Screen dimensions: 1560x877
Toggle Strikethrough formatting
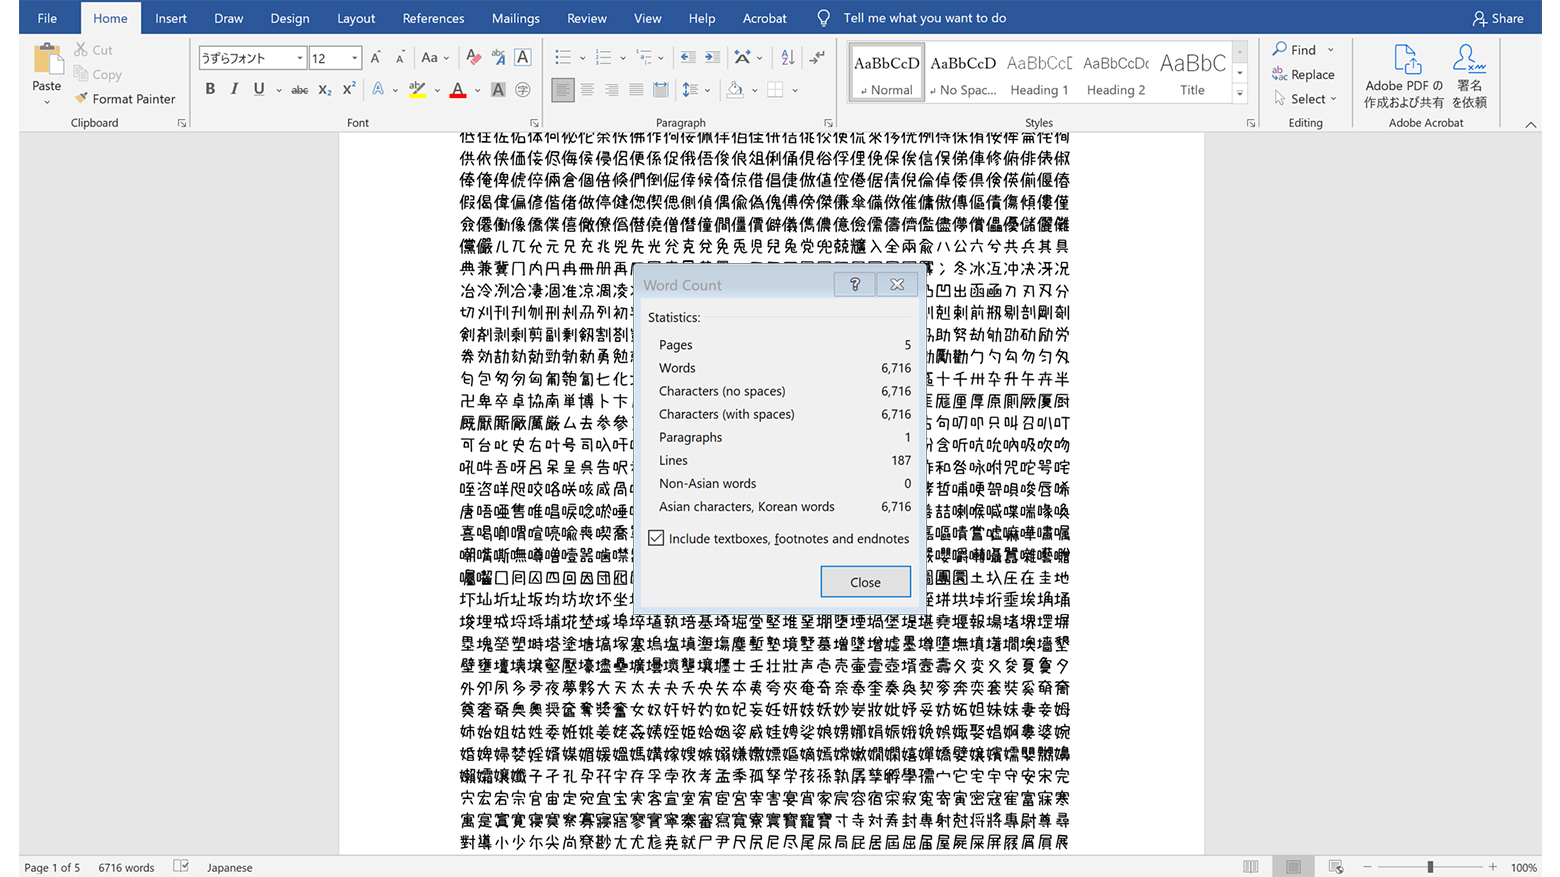pyautogui.click(x=299, y=89)
